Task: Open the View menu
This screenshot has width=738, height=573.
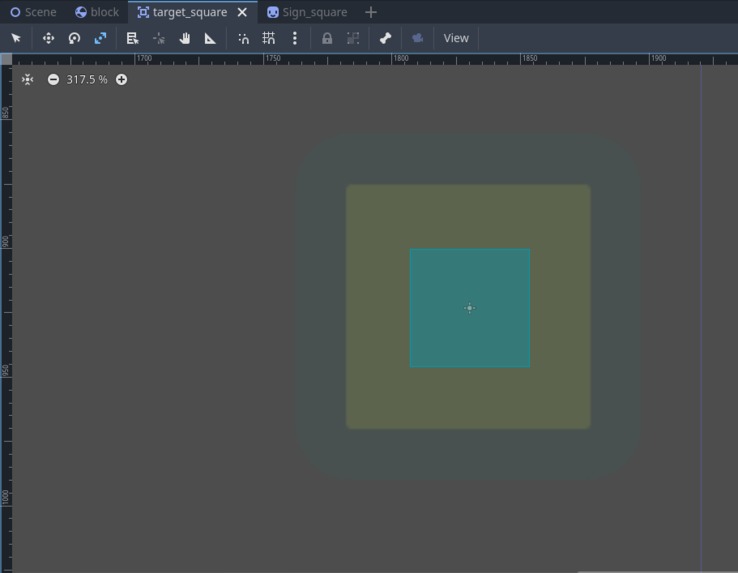Action: coord(456,38)
